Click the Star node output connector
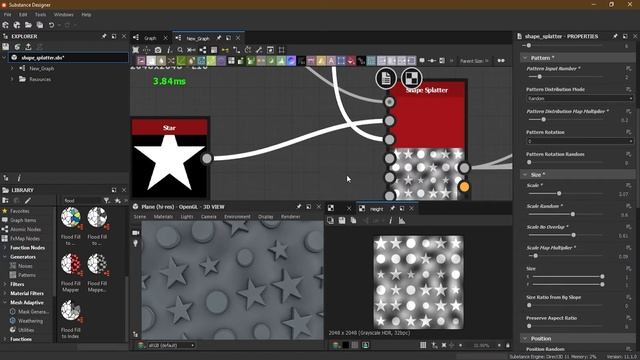The width and height of the screenshot is (640, 360). click(x=207, y=158)
